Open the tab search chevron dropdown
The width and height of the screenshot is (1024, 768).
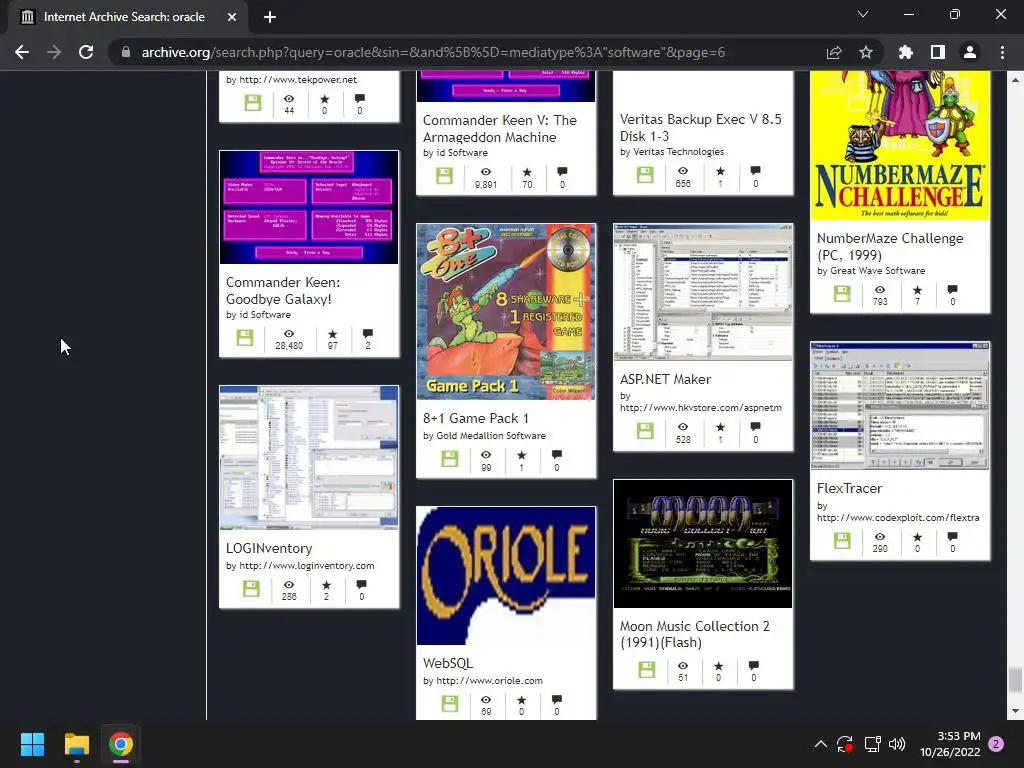[x=863, y=14]
